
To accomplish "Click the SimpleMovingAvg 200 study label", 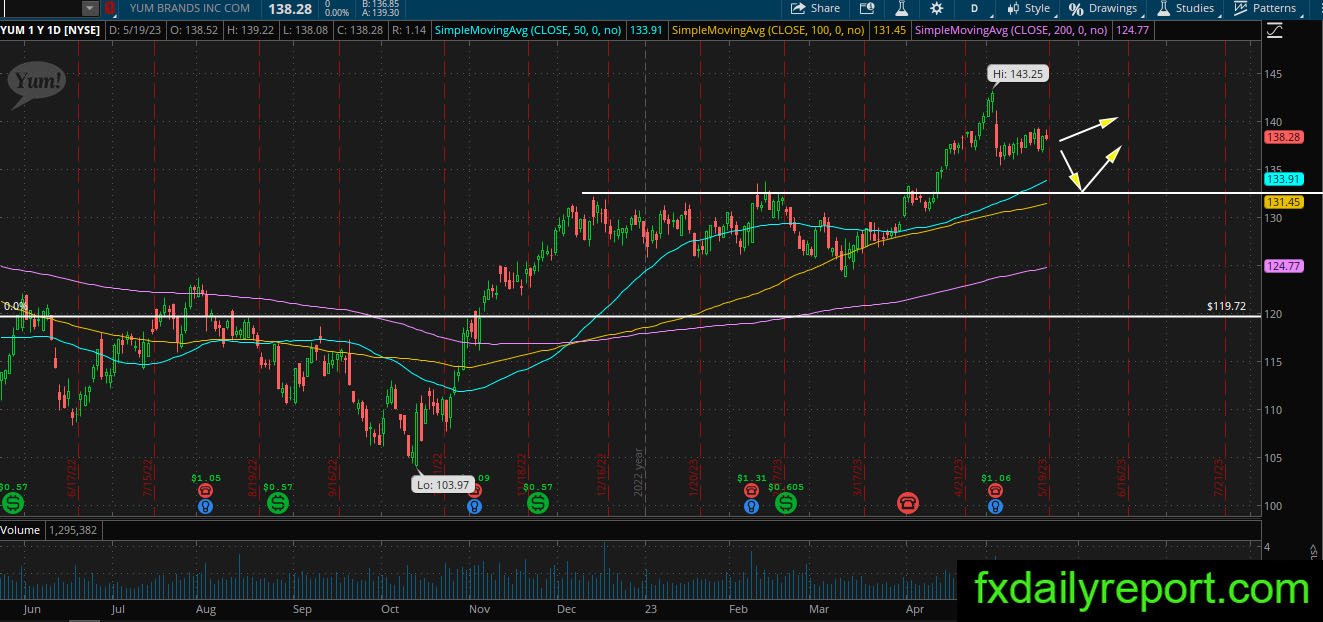I will pos(1011,30).
